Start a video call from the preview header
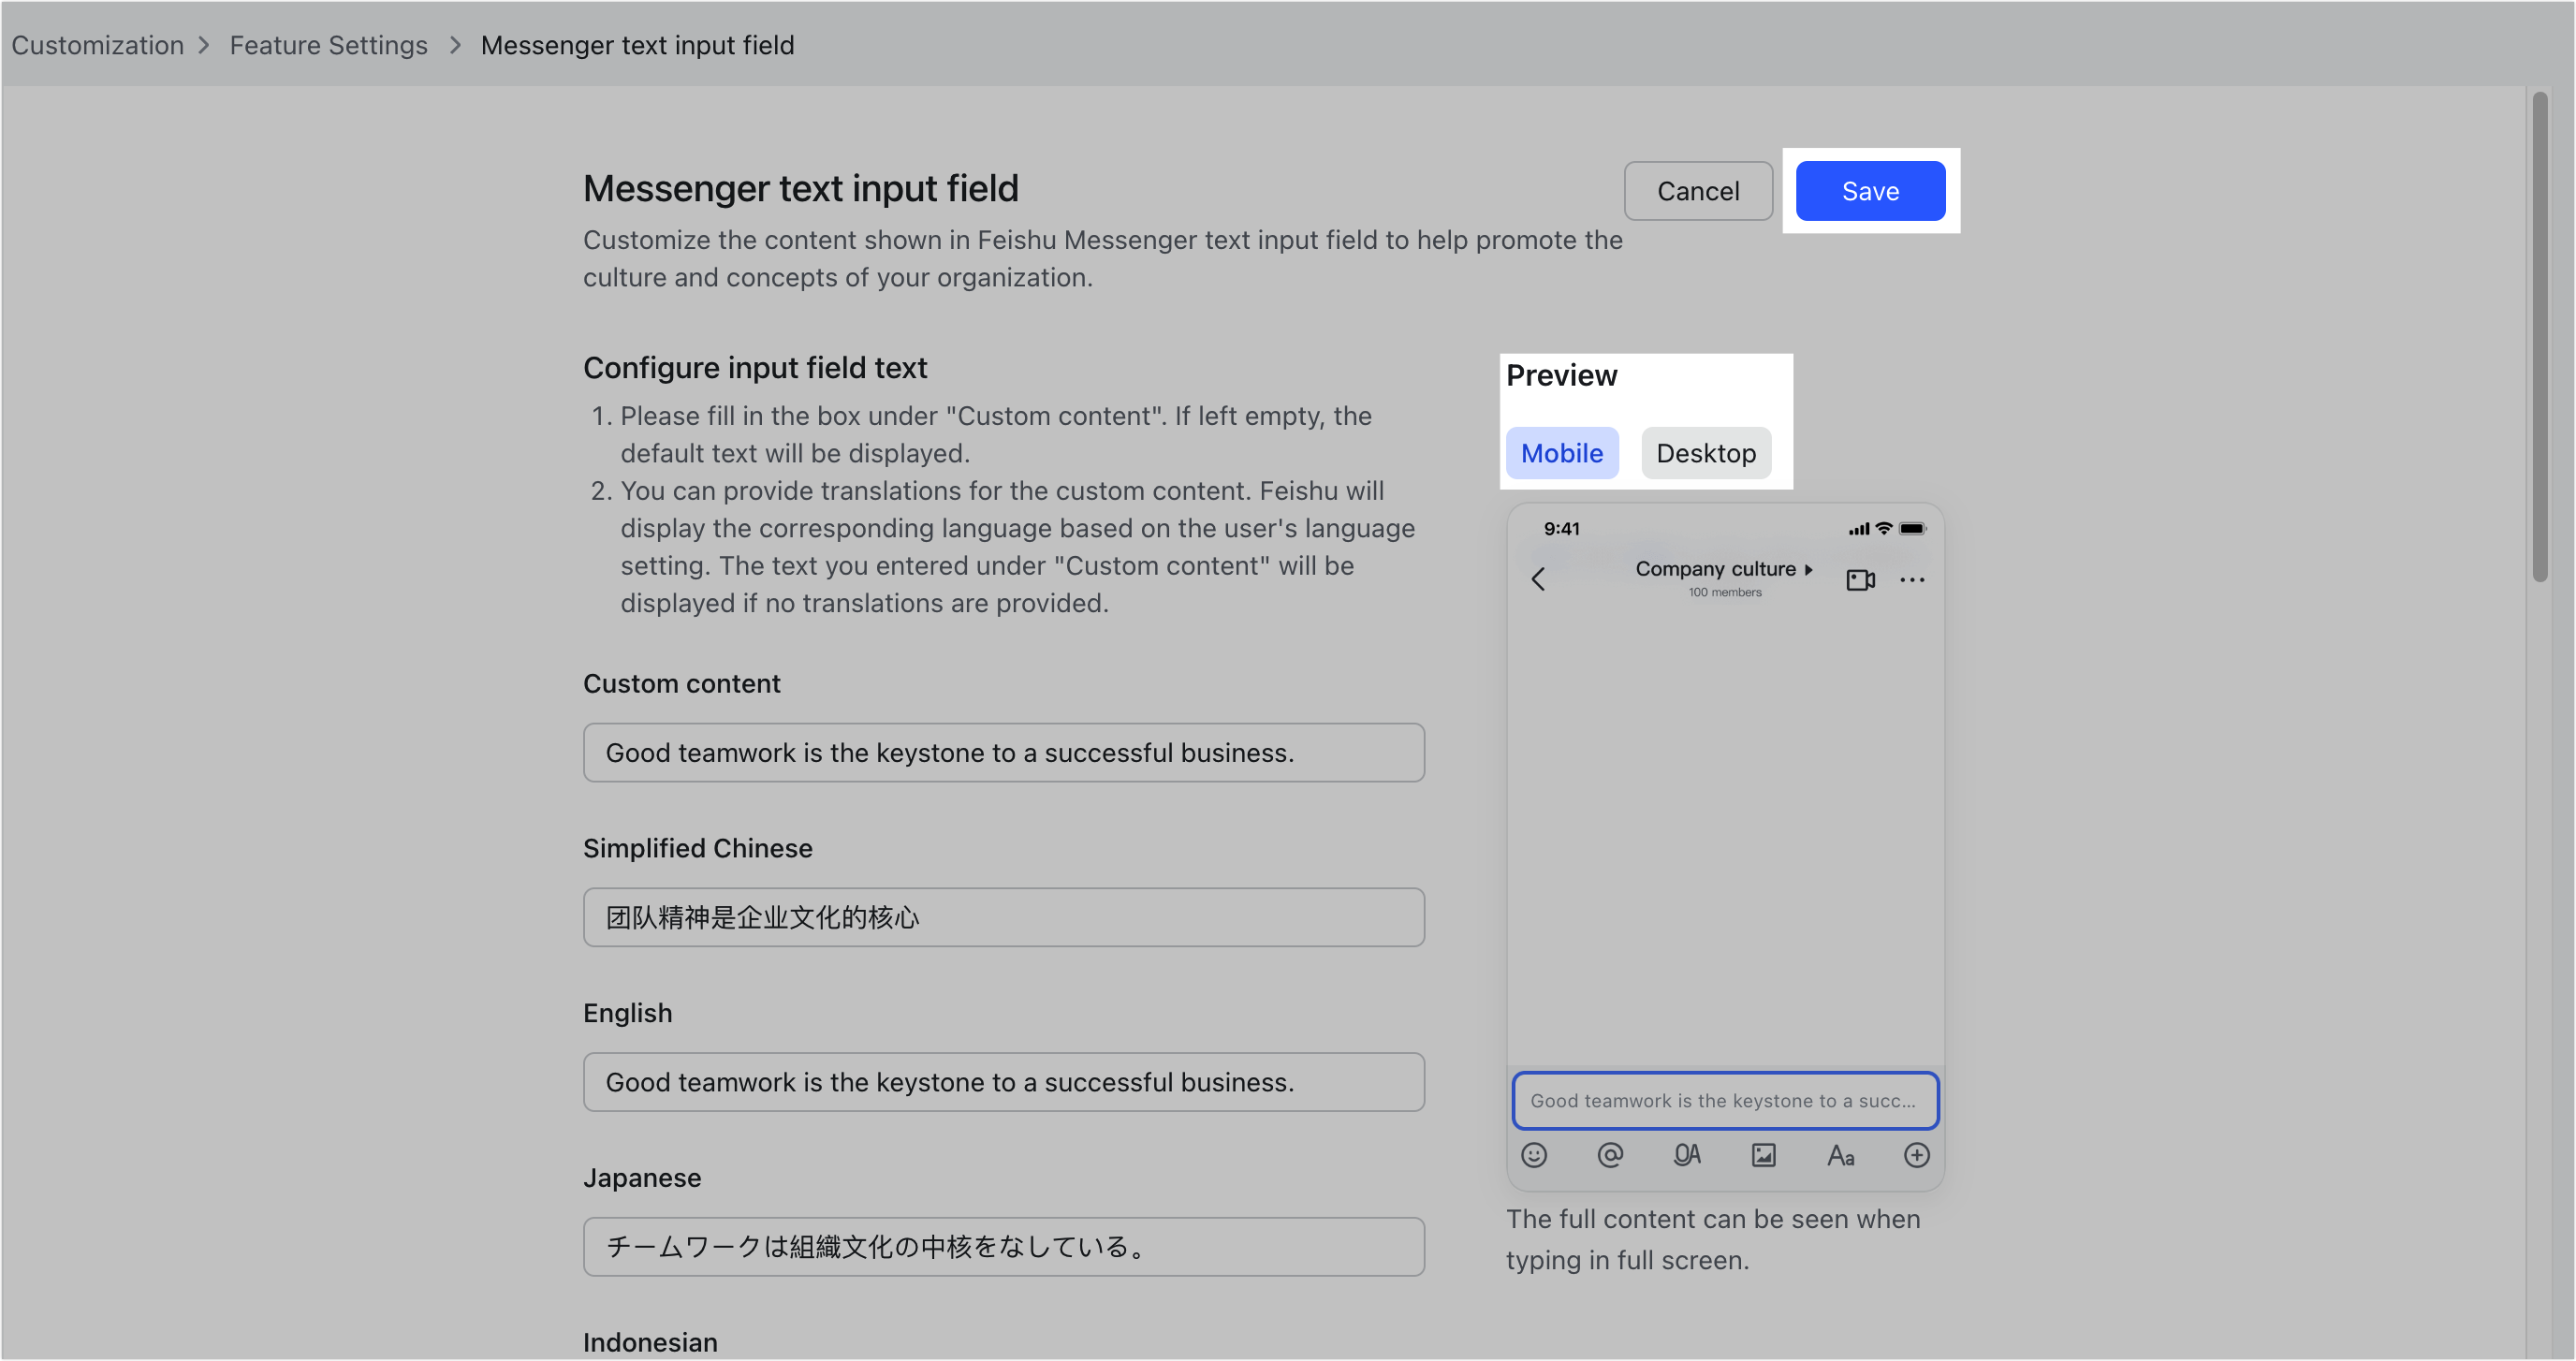 tap(1860, 580)
